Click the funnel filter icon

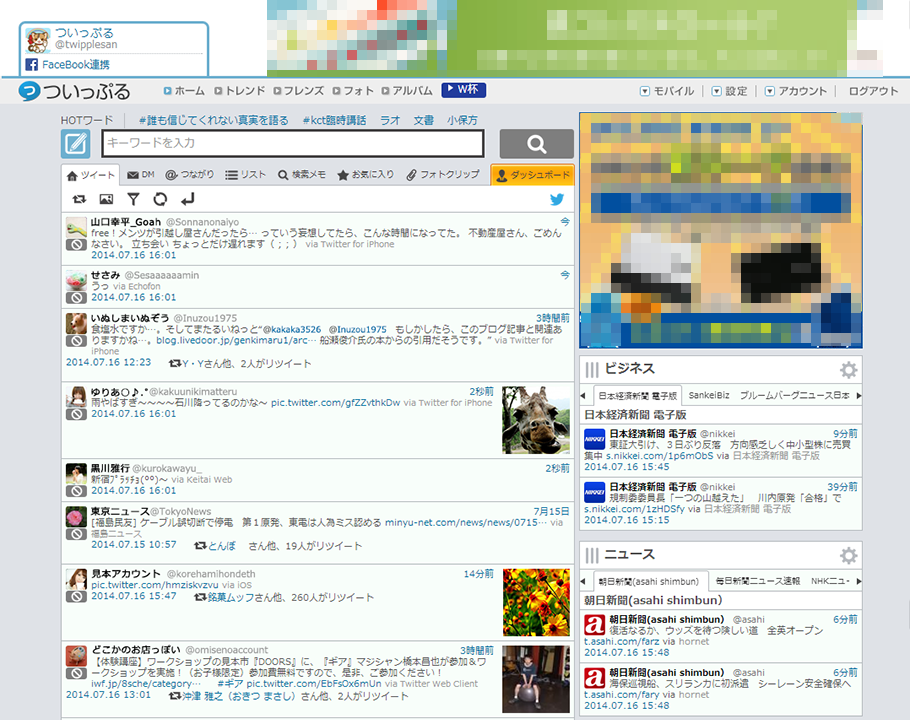coord(133,200)
